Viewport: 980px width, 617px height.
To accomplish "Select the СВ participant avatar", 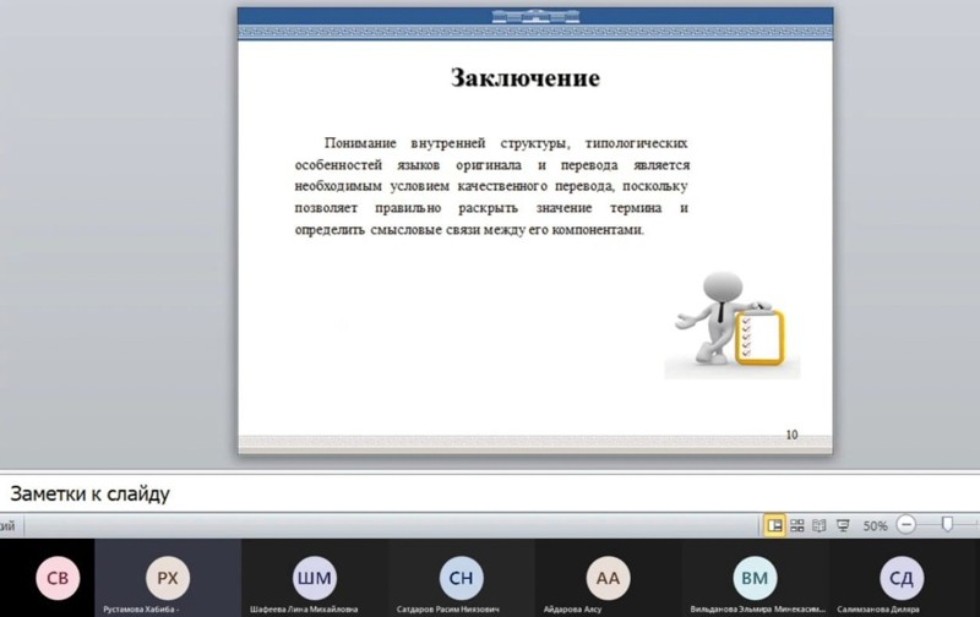I will coord(58,578).
